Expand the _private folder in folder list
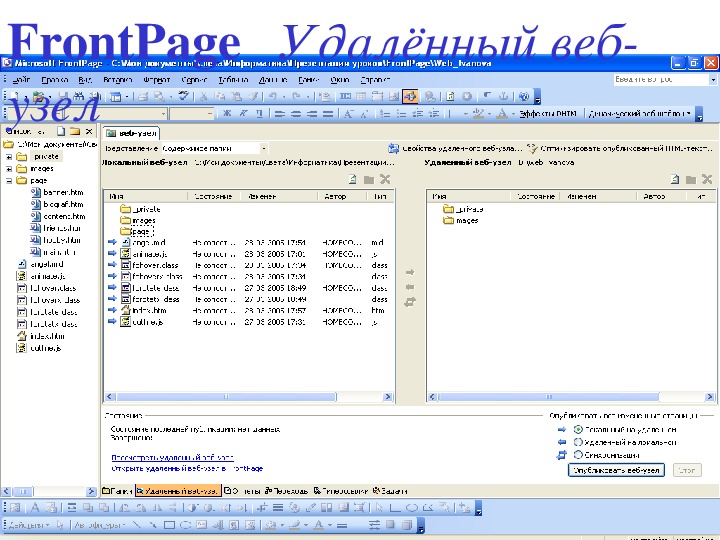 click(9, 157)
